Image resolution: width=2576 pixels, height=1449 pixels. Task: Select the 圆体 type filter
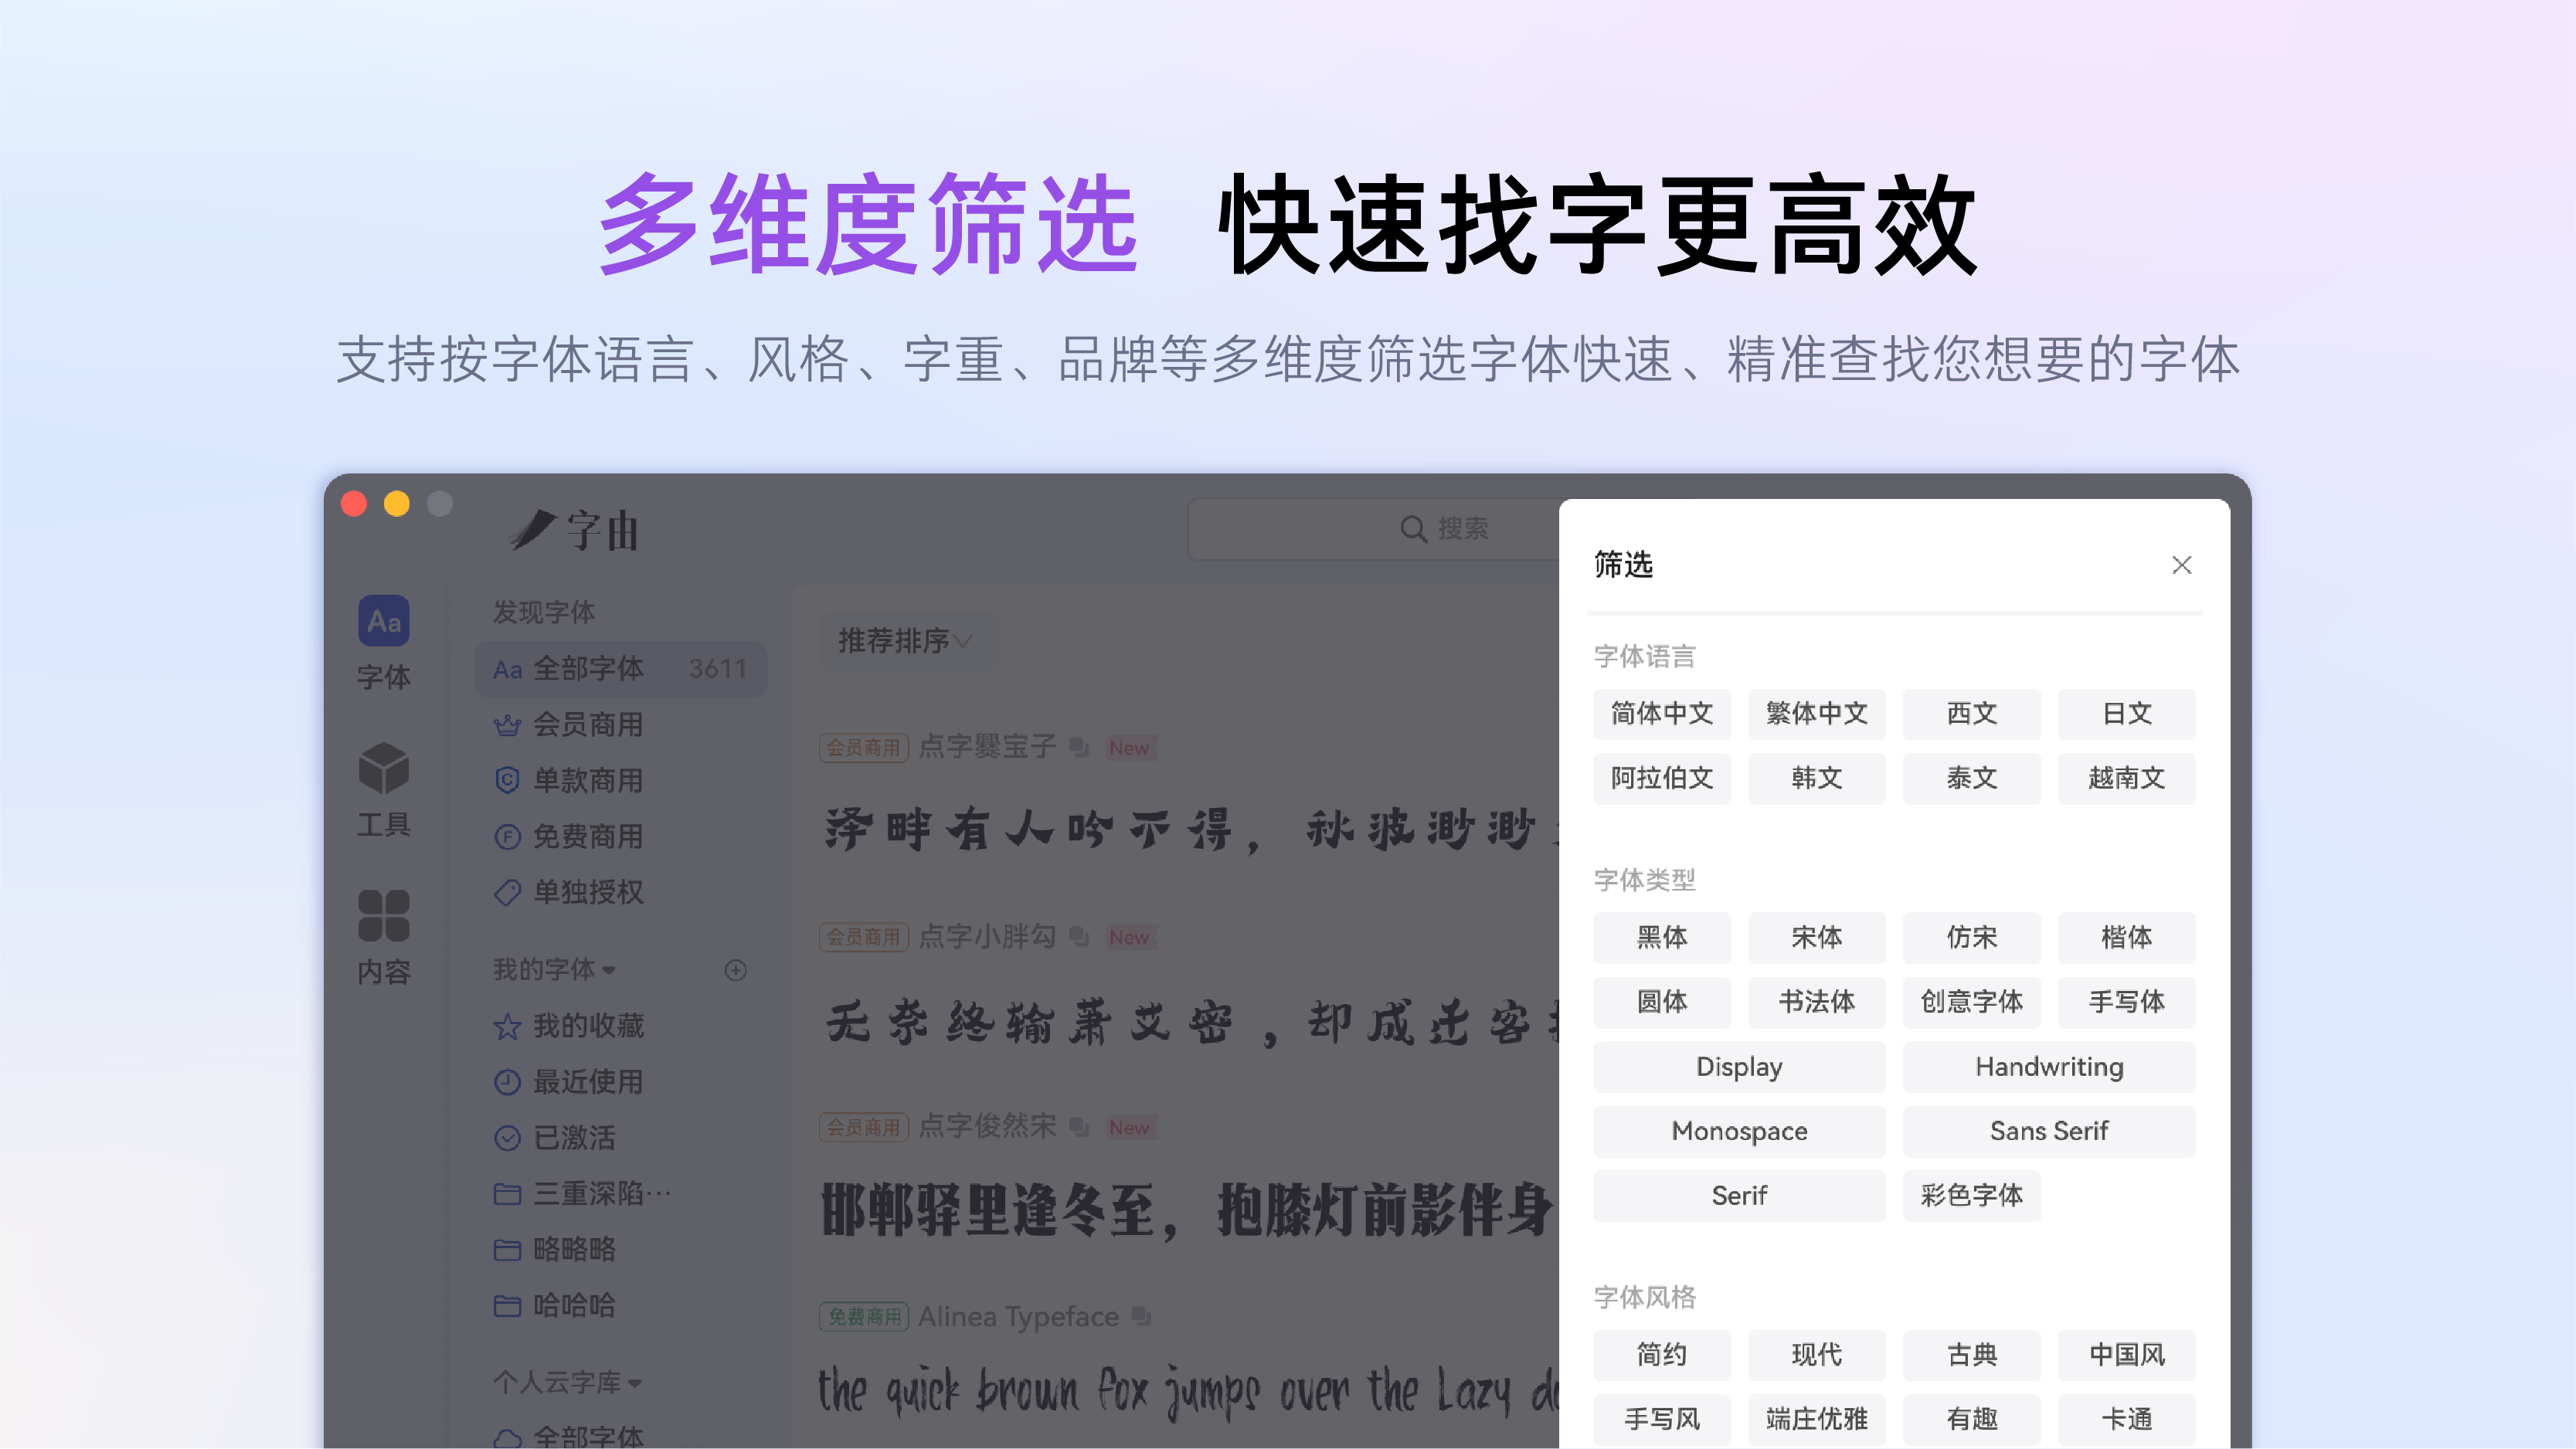[1662, 1002]
